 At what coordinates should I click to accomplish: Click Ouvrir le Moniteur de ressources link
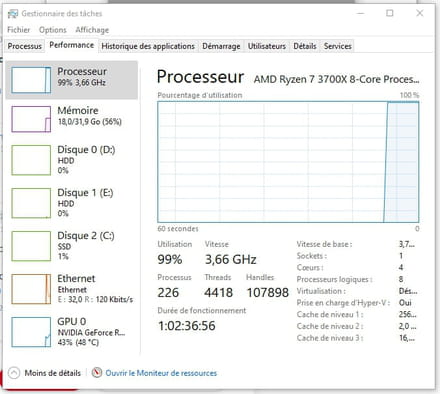coord(161,373)
